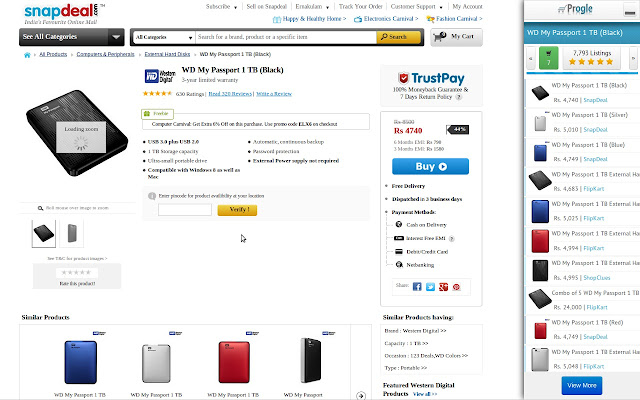Select the second product thumbnail image

71,233
